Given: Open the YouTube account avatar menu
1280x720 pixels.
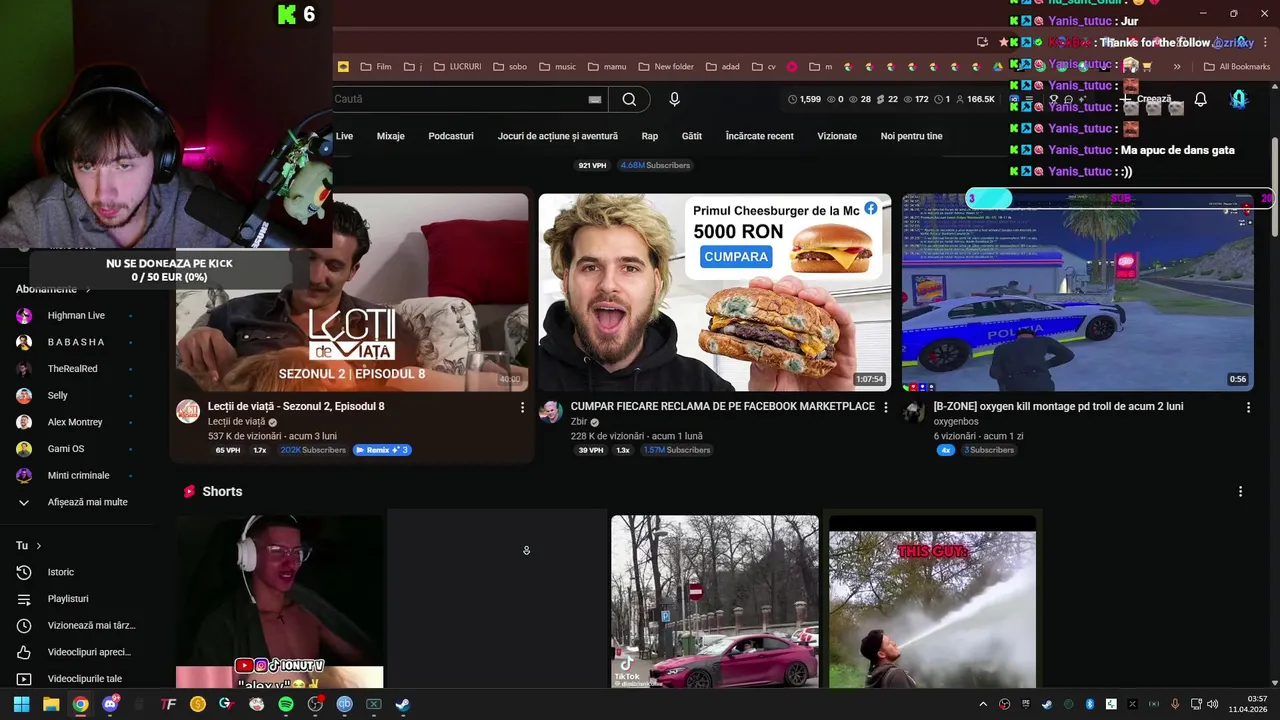Looking at the screenshot, I should coord(1239,99).
